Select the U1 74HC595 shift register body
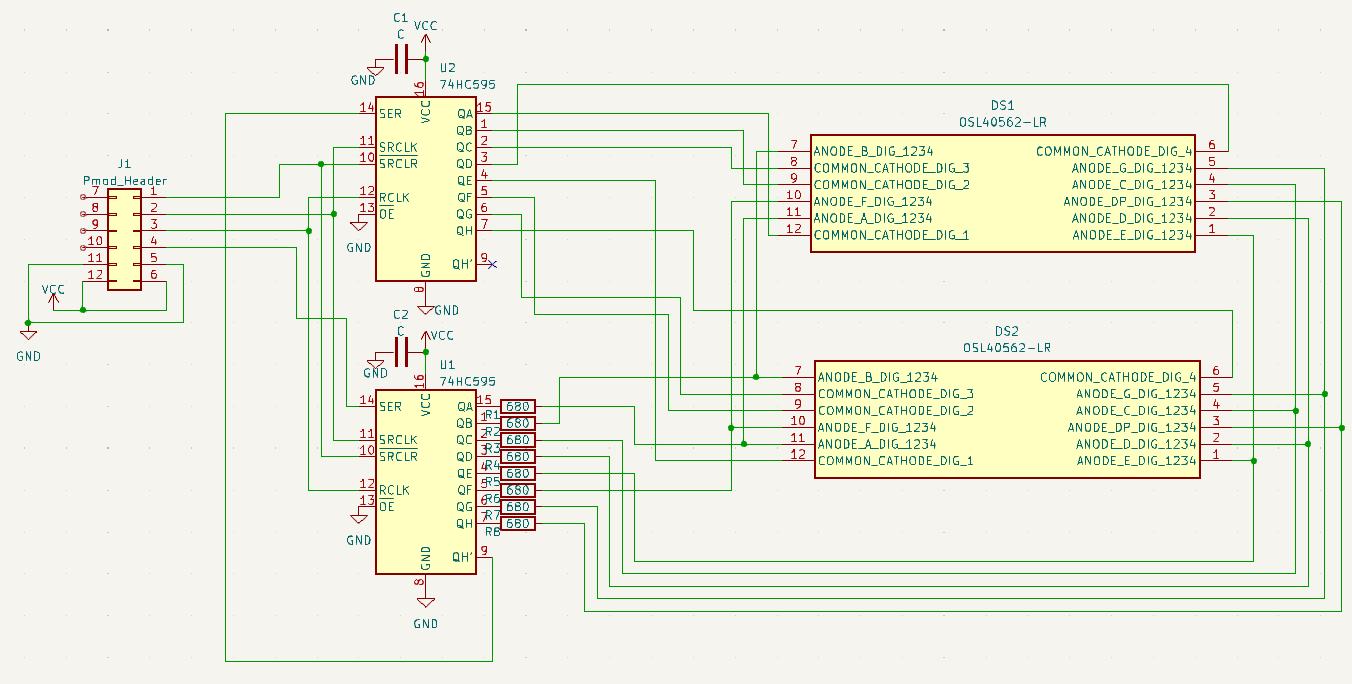Screen dimensions: 1352x684 425,482
